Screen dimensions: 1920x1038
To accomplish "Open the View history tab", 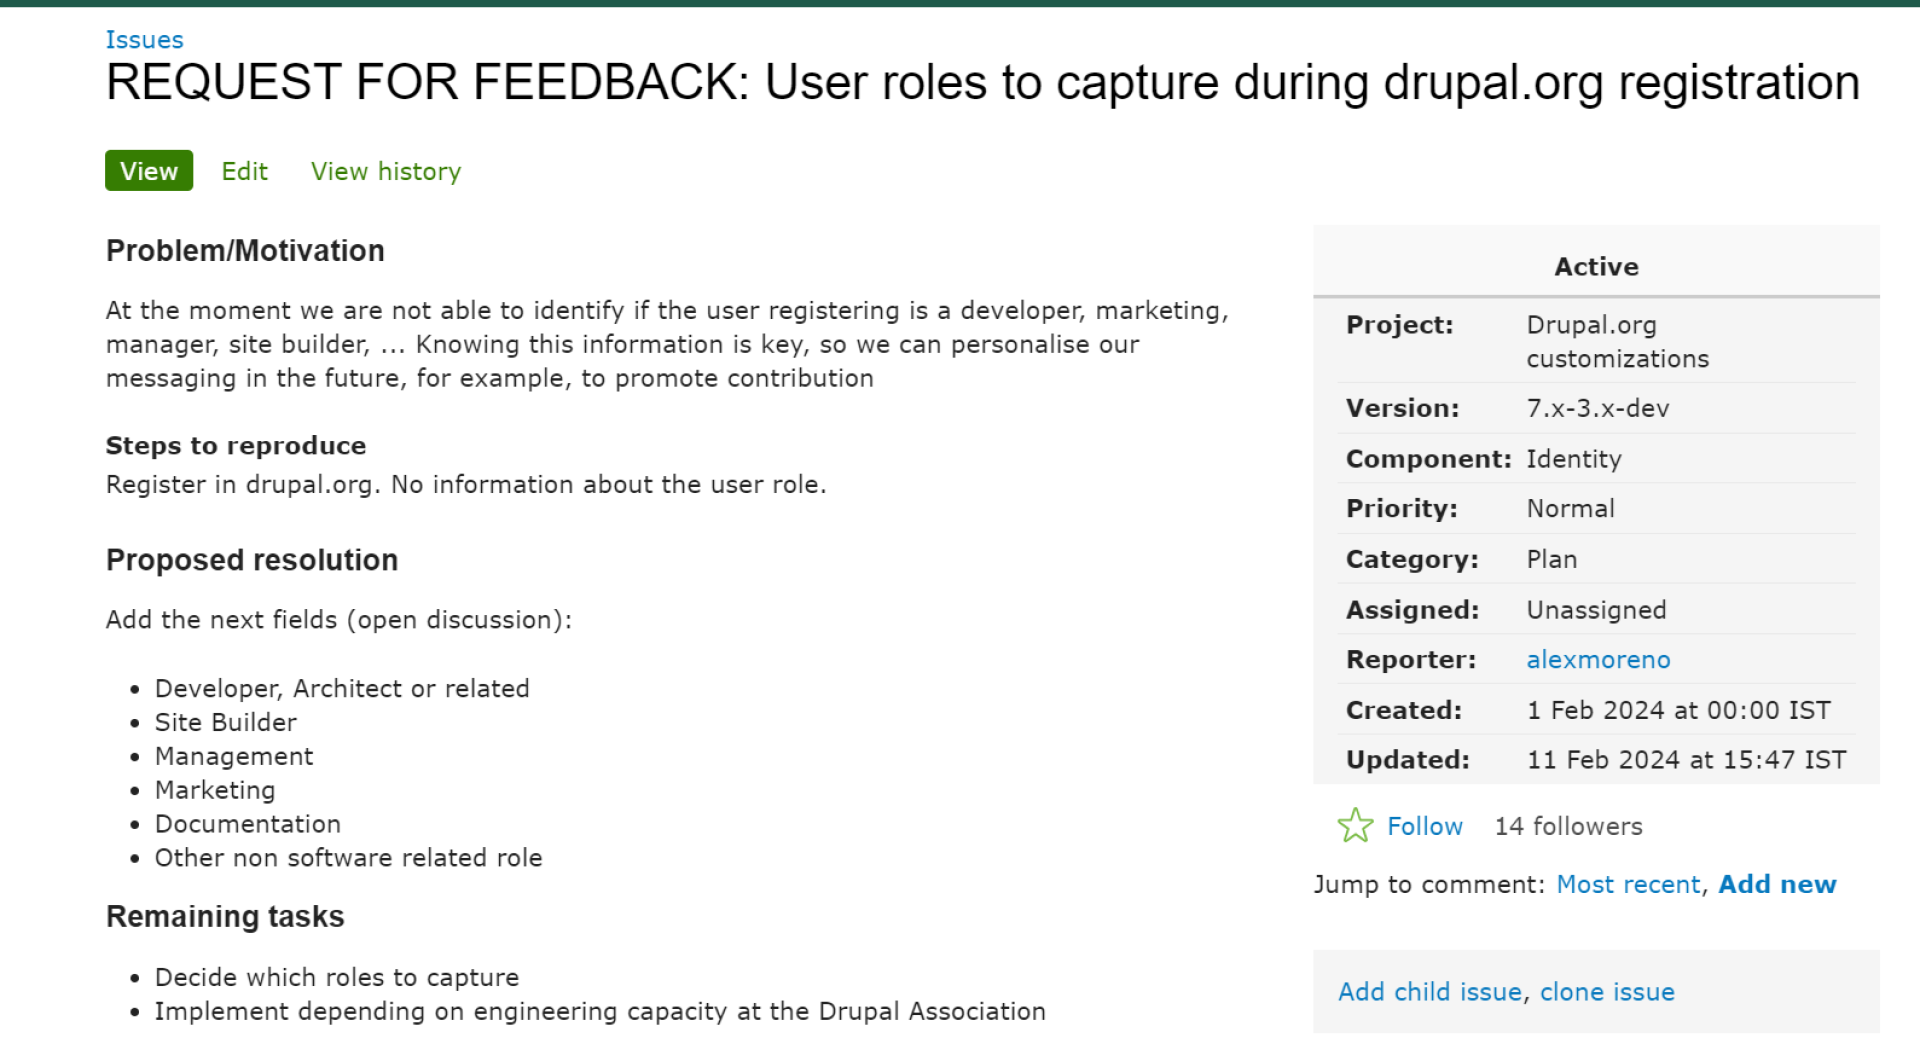I will point(386,171).
